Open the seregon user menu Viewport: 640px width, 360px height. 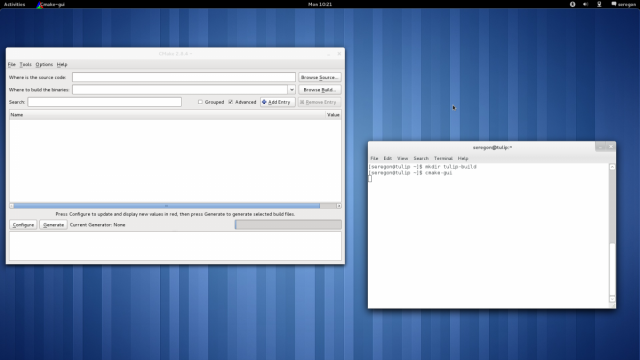coord(623,4)
